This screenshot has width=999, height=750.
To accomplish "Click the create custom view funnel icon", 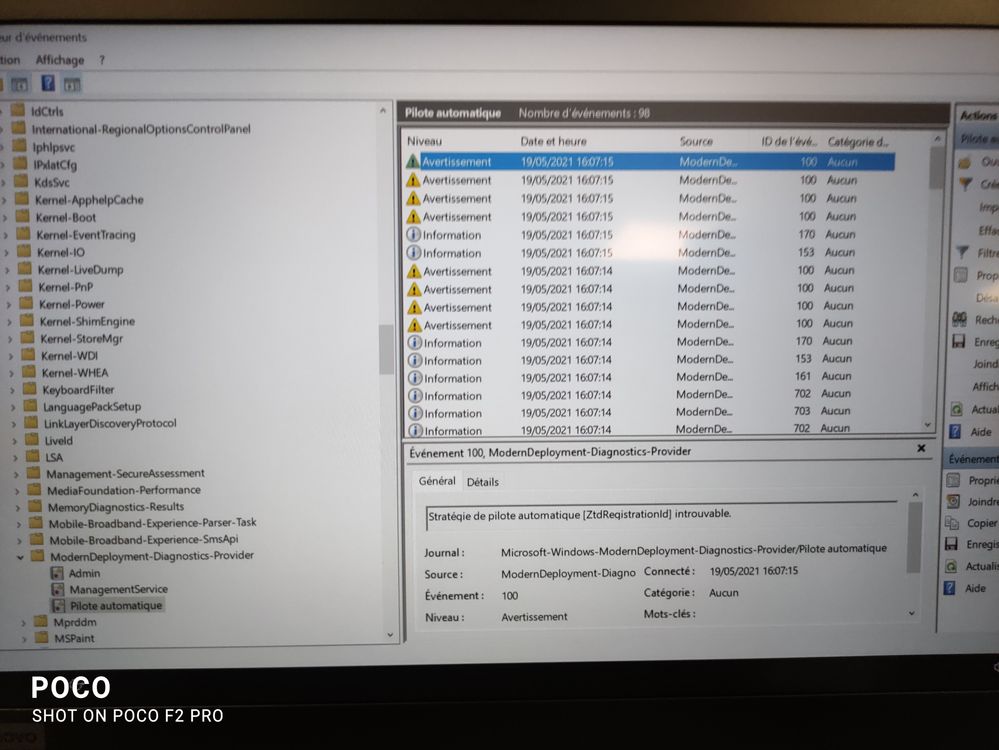I will click(x=966, y=184).
